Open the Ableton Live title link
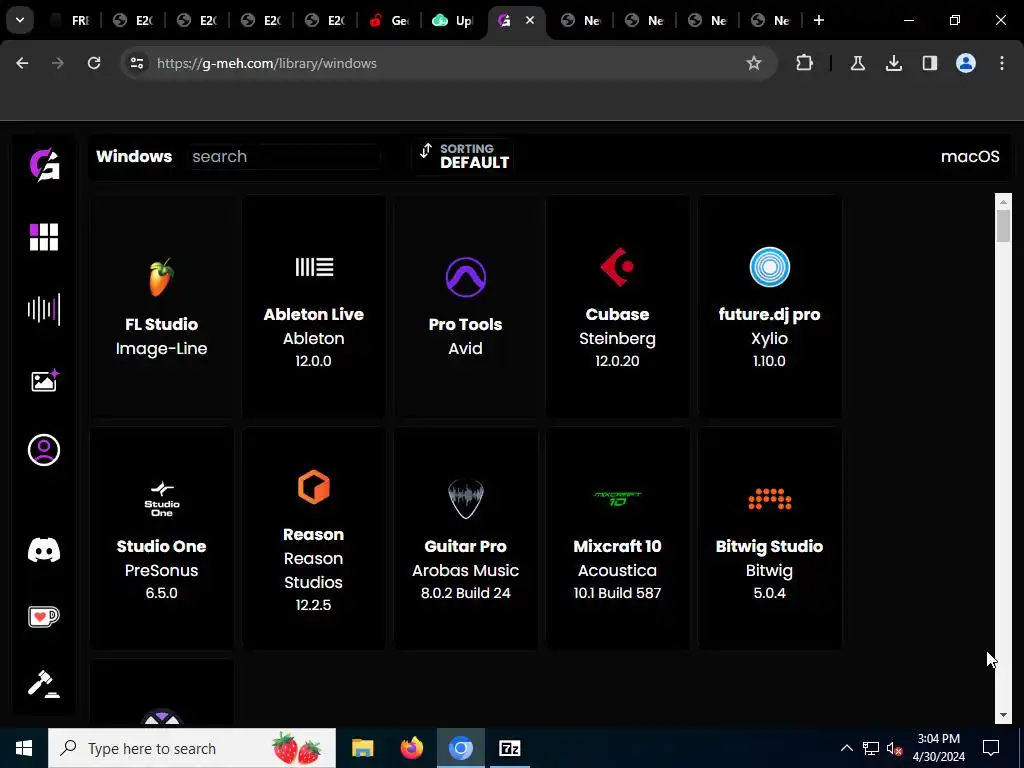Screen dimensions: 1024x768 (313, 314)
